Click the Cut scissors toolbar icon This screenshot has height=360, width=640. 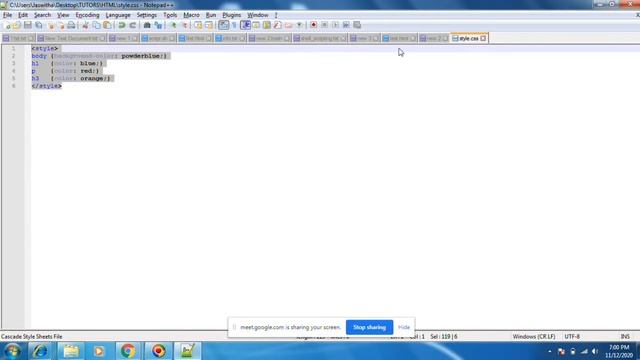coord(85,25)
